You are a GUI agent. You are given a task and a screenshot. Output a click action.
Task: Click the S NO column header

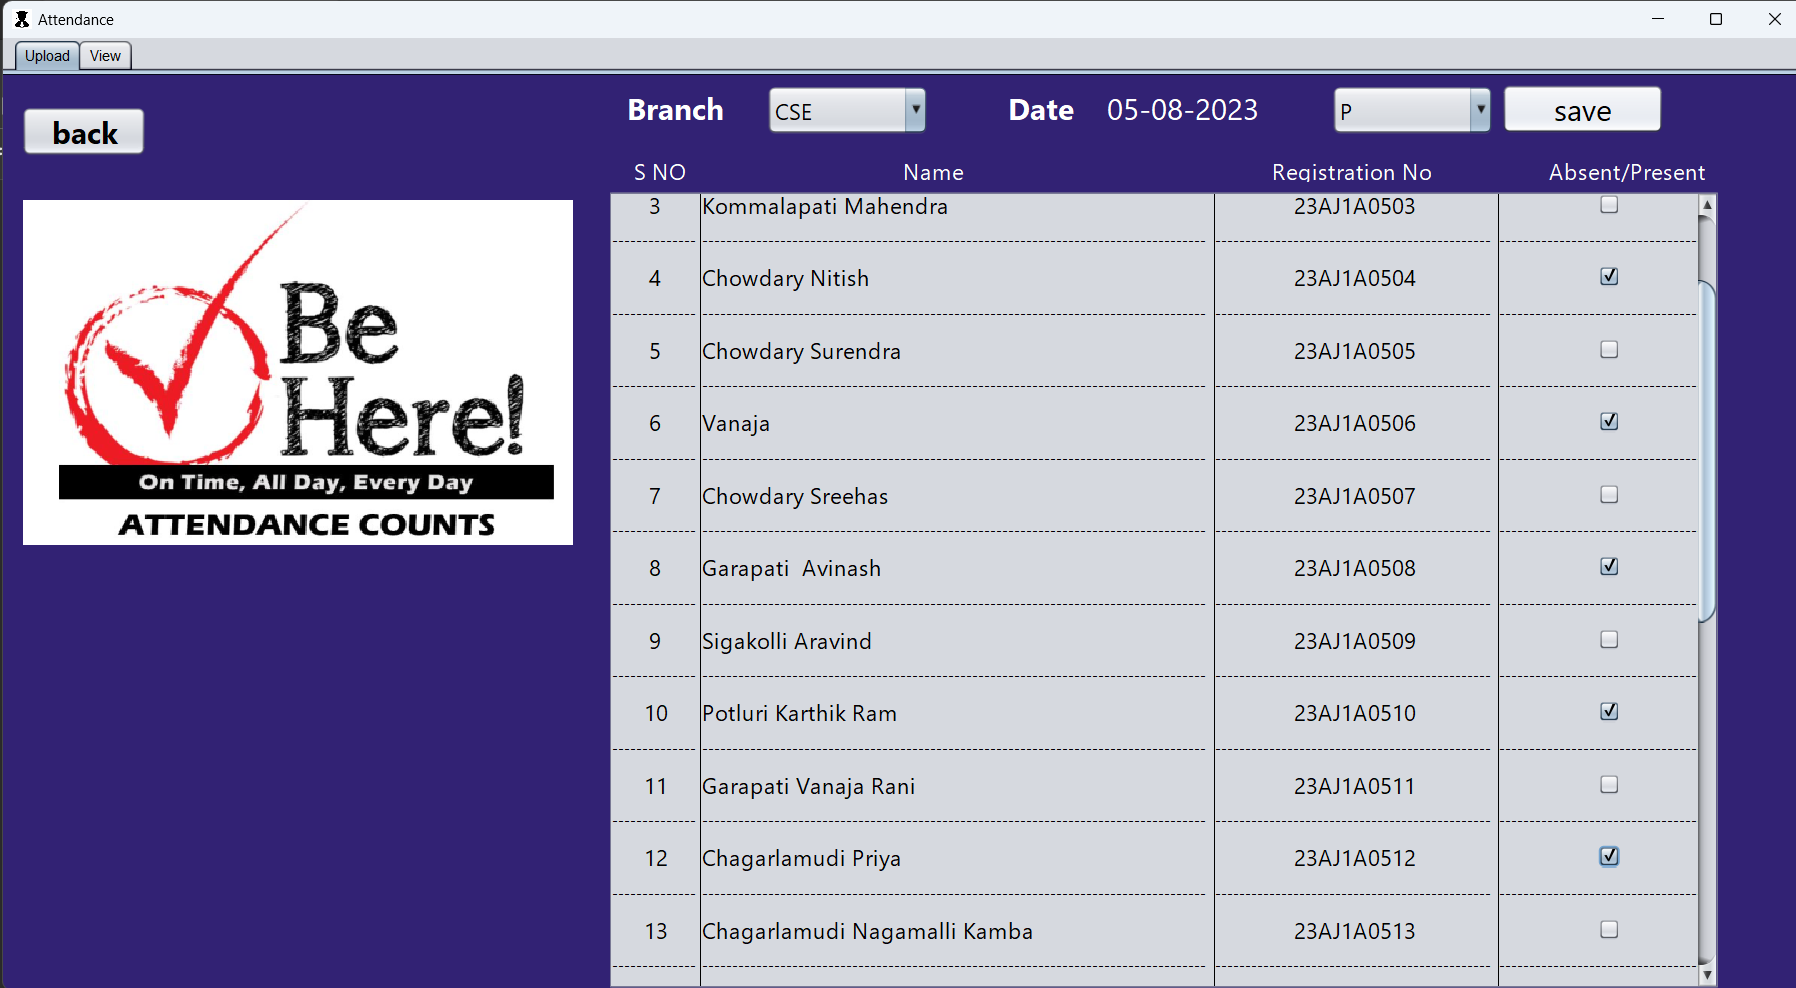click(660, 173)
